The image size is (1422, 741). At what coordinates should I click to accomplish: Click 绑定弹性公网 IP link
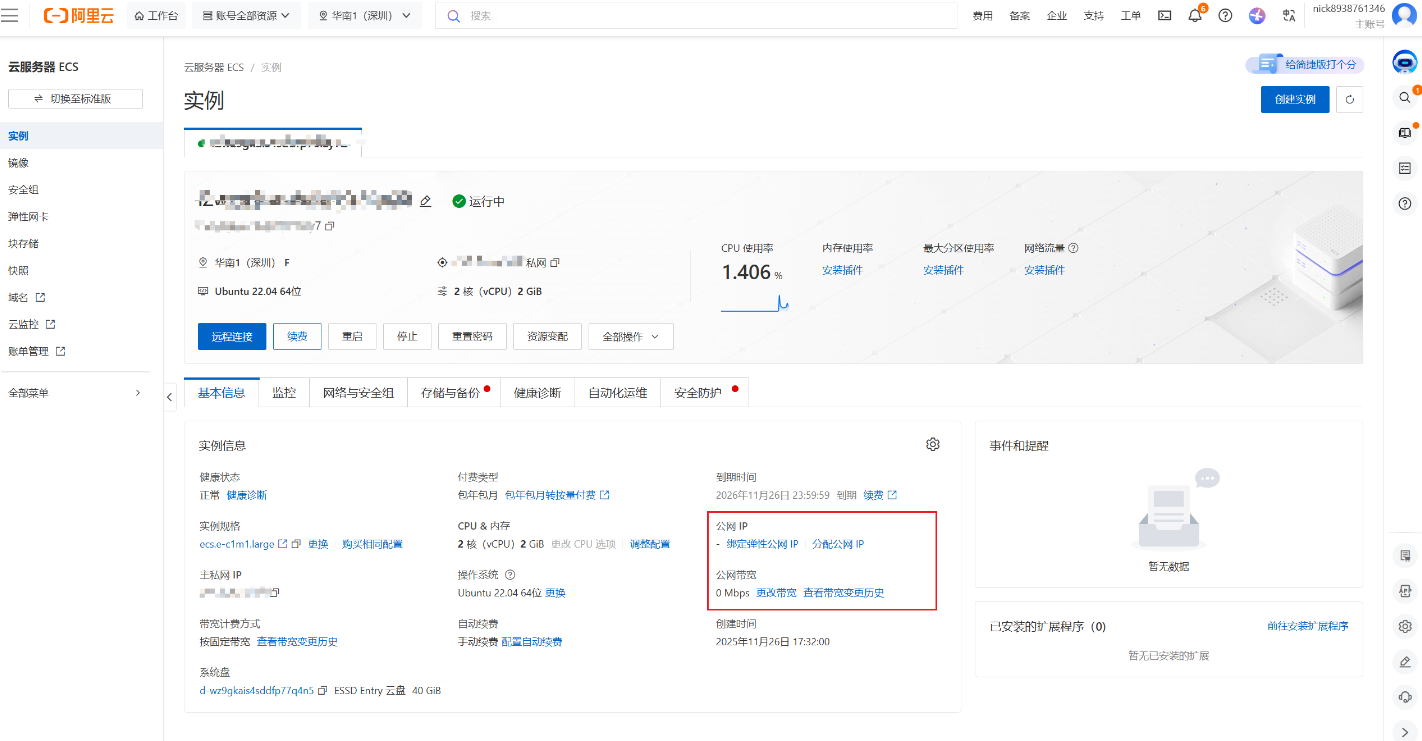coord(762,544)
